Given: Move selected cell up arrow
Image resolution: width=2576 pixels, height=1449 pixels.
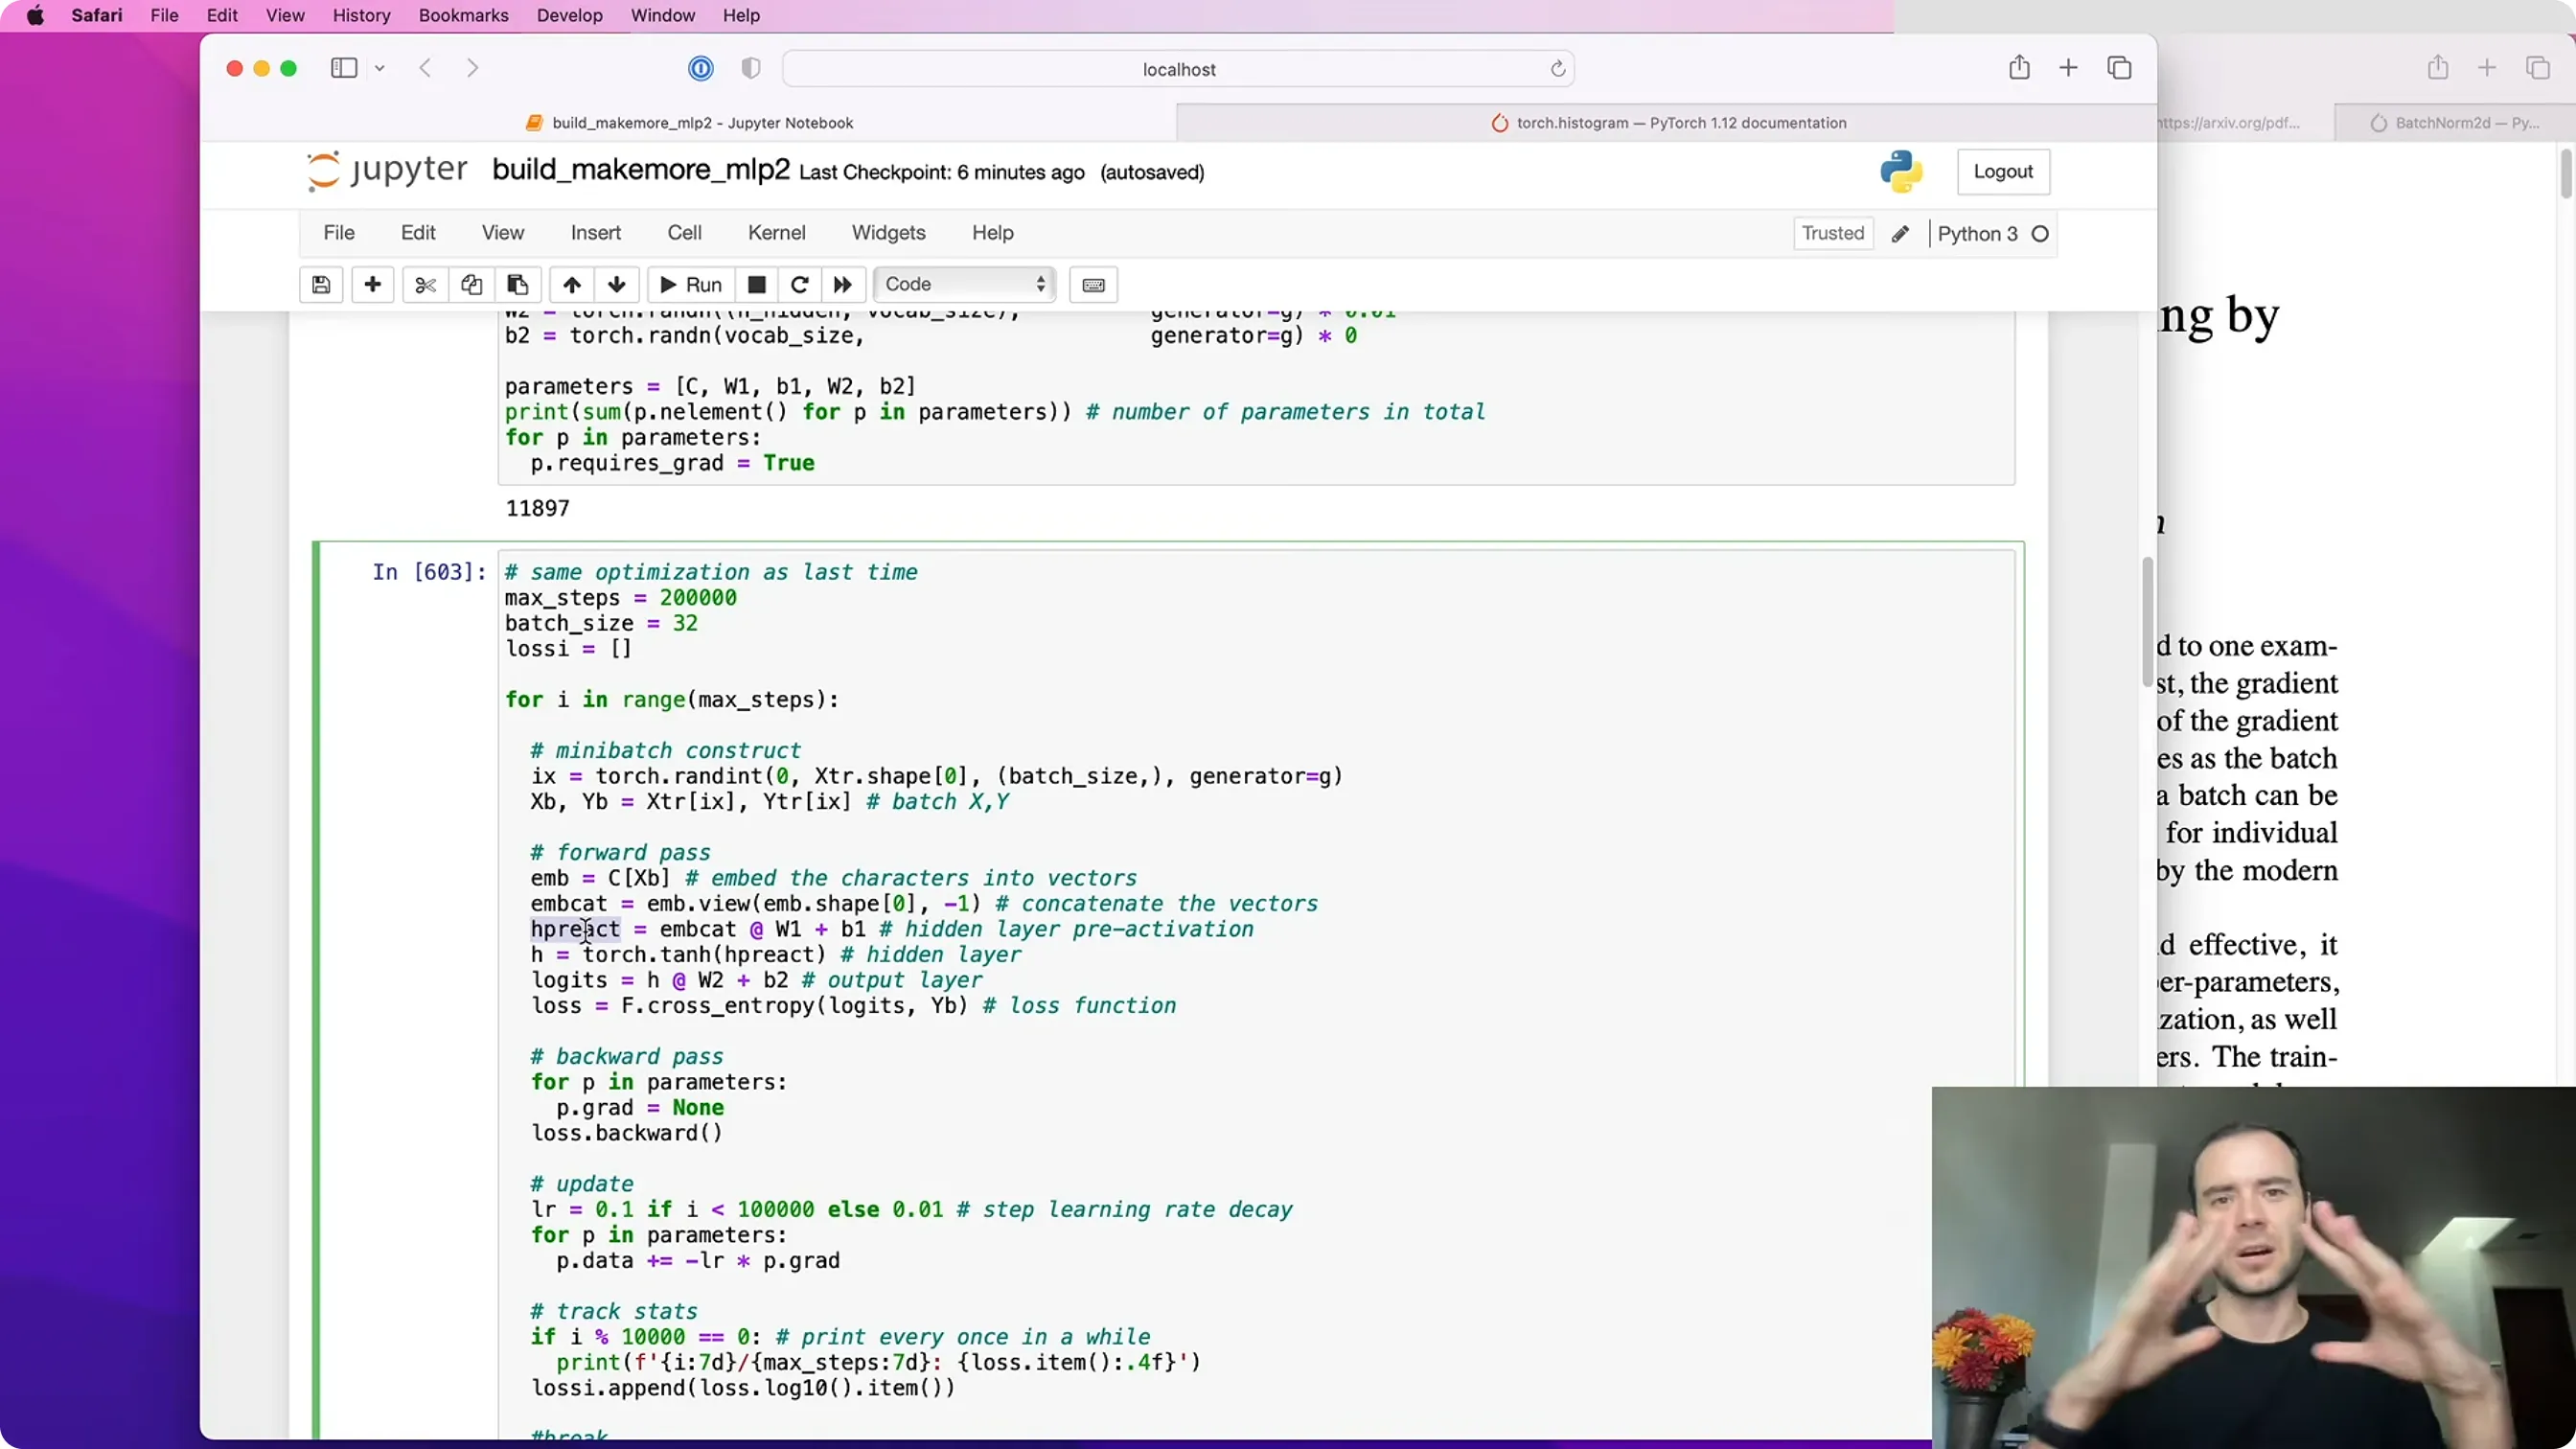Looking at the screenshot, I should [x=572, y=285].
